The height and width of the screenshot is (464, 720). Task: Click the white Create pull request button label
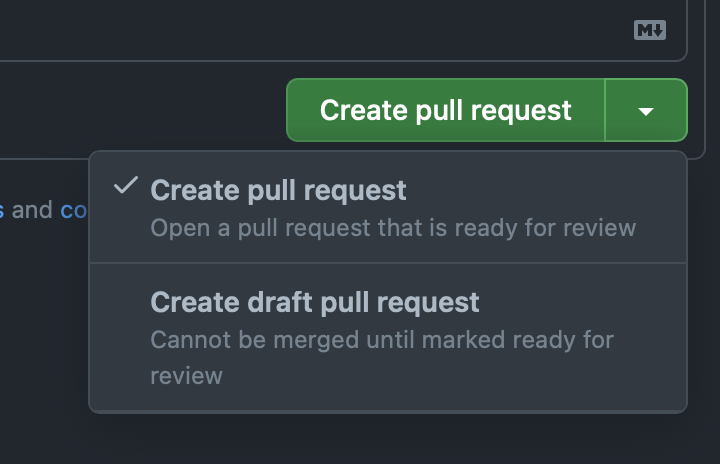[x=445, y=110]
